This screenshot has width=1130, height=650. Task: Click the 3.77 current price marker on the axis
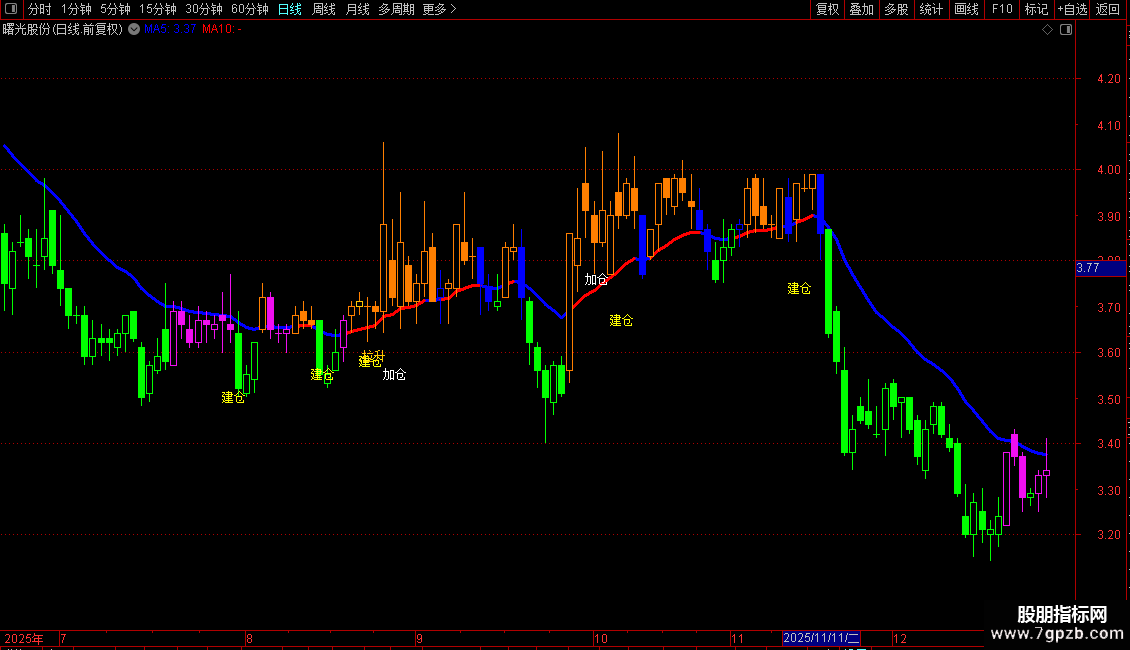1100,268
